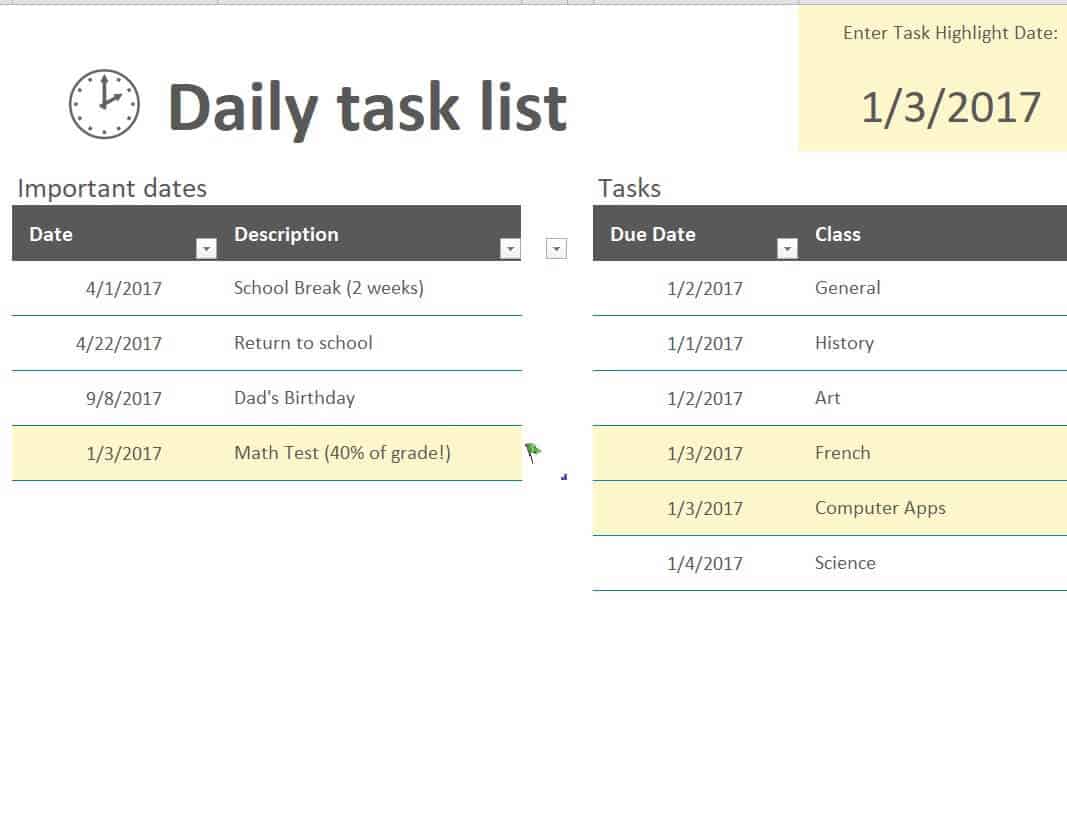1067x825 pixels.
Task: Select the Return to school cell
Action: 371,343
